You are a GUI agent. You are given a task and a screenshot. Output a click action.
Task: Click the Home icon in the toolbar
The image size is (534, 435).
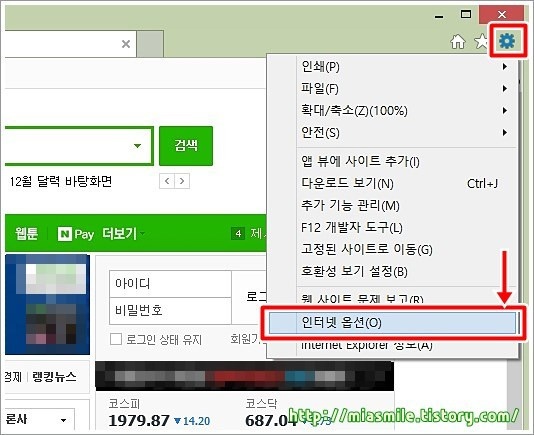458,42
